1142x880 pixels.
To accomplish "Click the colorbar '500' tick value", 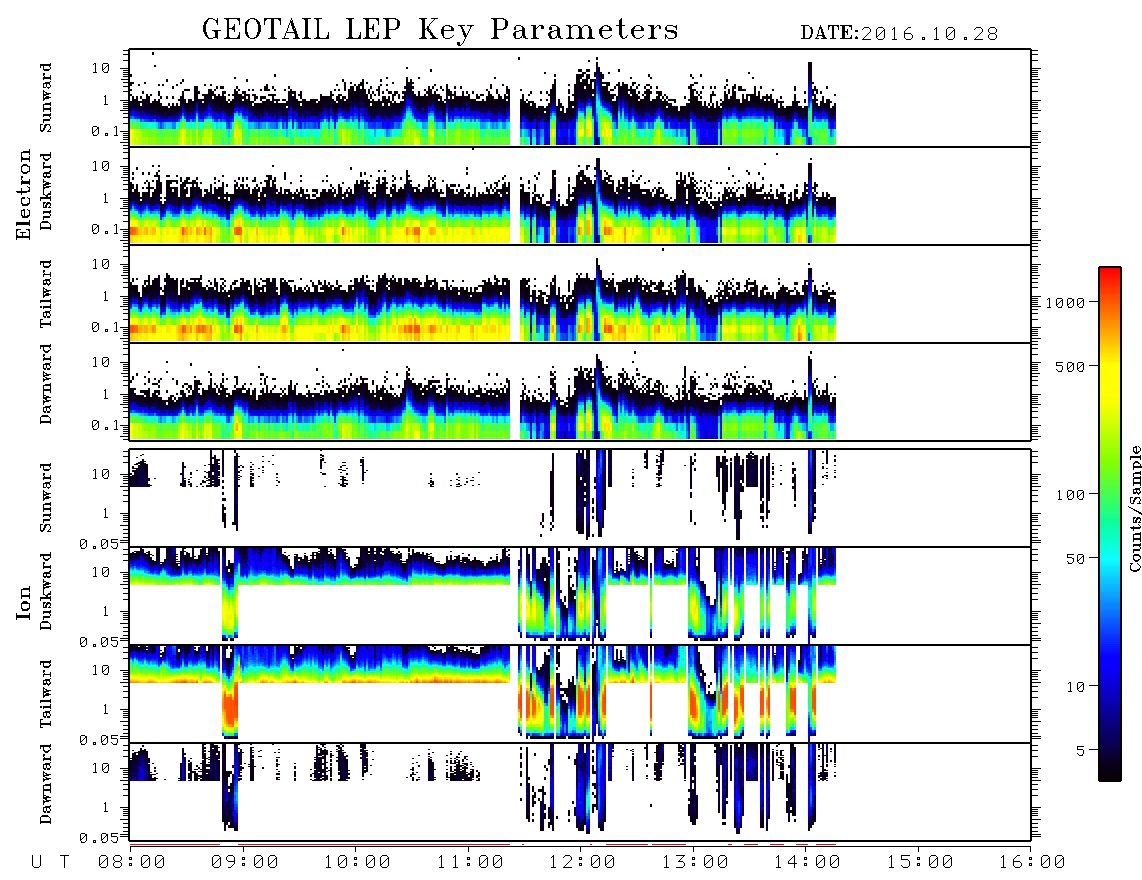I will click(1070, 366).
